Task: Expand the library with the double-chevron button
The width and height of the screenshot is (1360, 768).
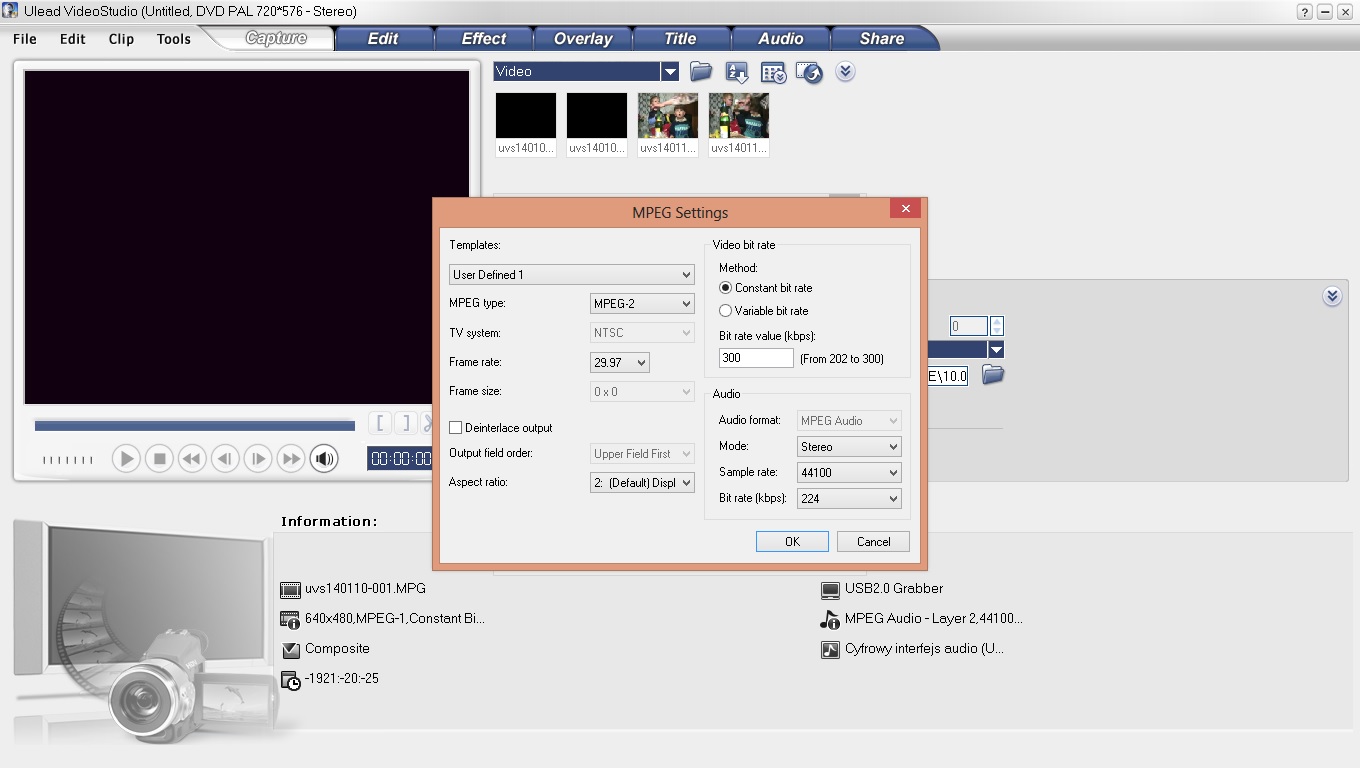Action: pos(845,72)
